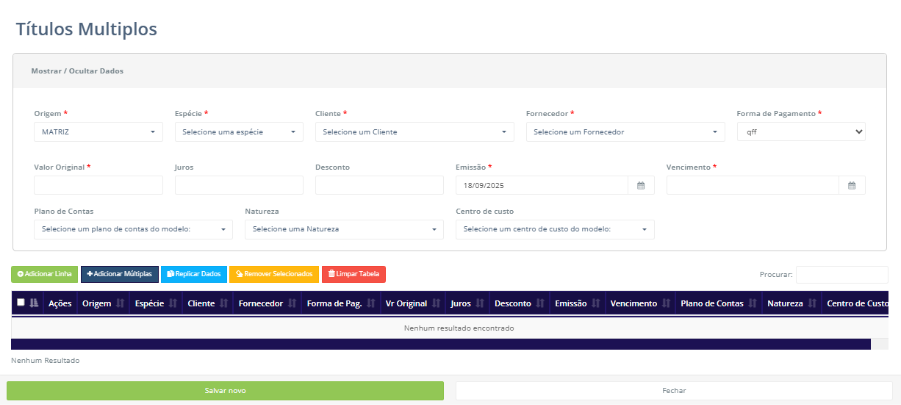Sort table by Cliente column icon

(223, 303)
